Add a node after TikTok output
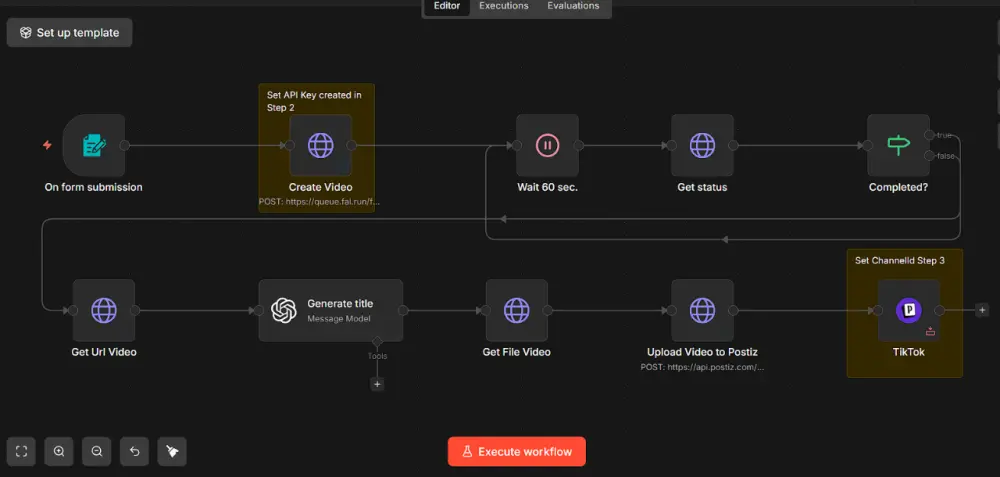Image resolution: width=1000 pixels, height=477 pixels. click(x=982, y=310)
